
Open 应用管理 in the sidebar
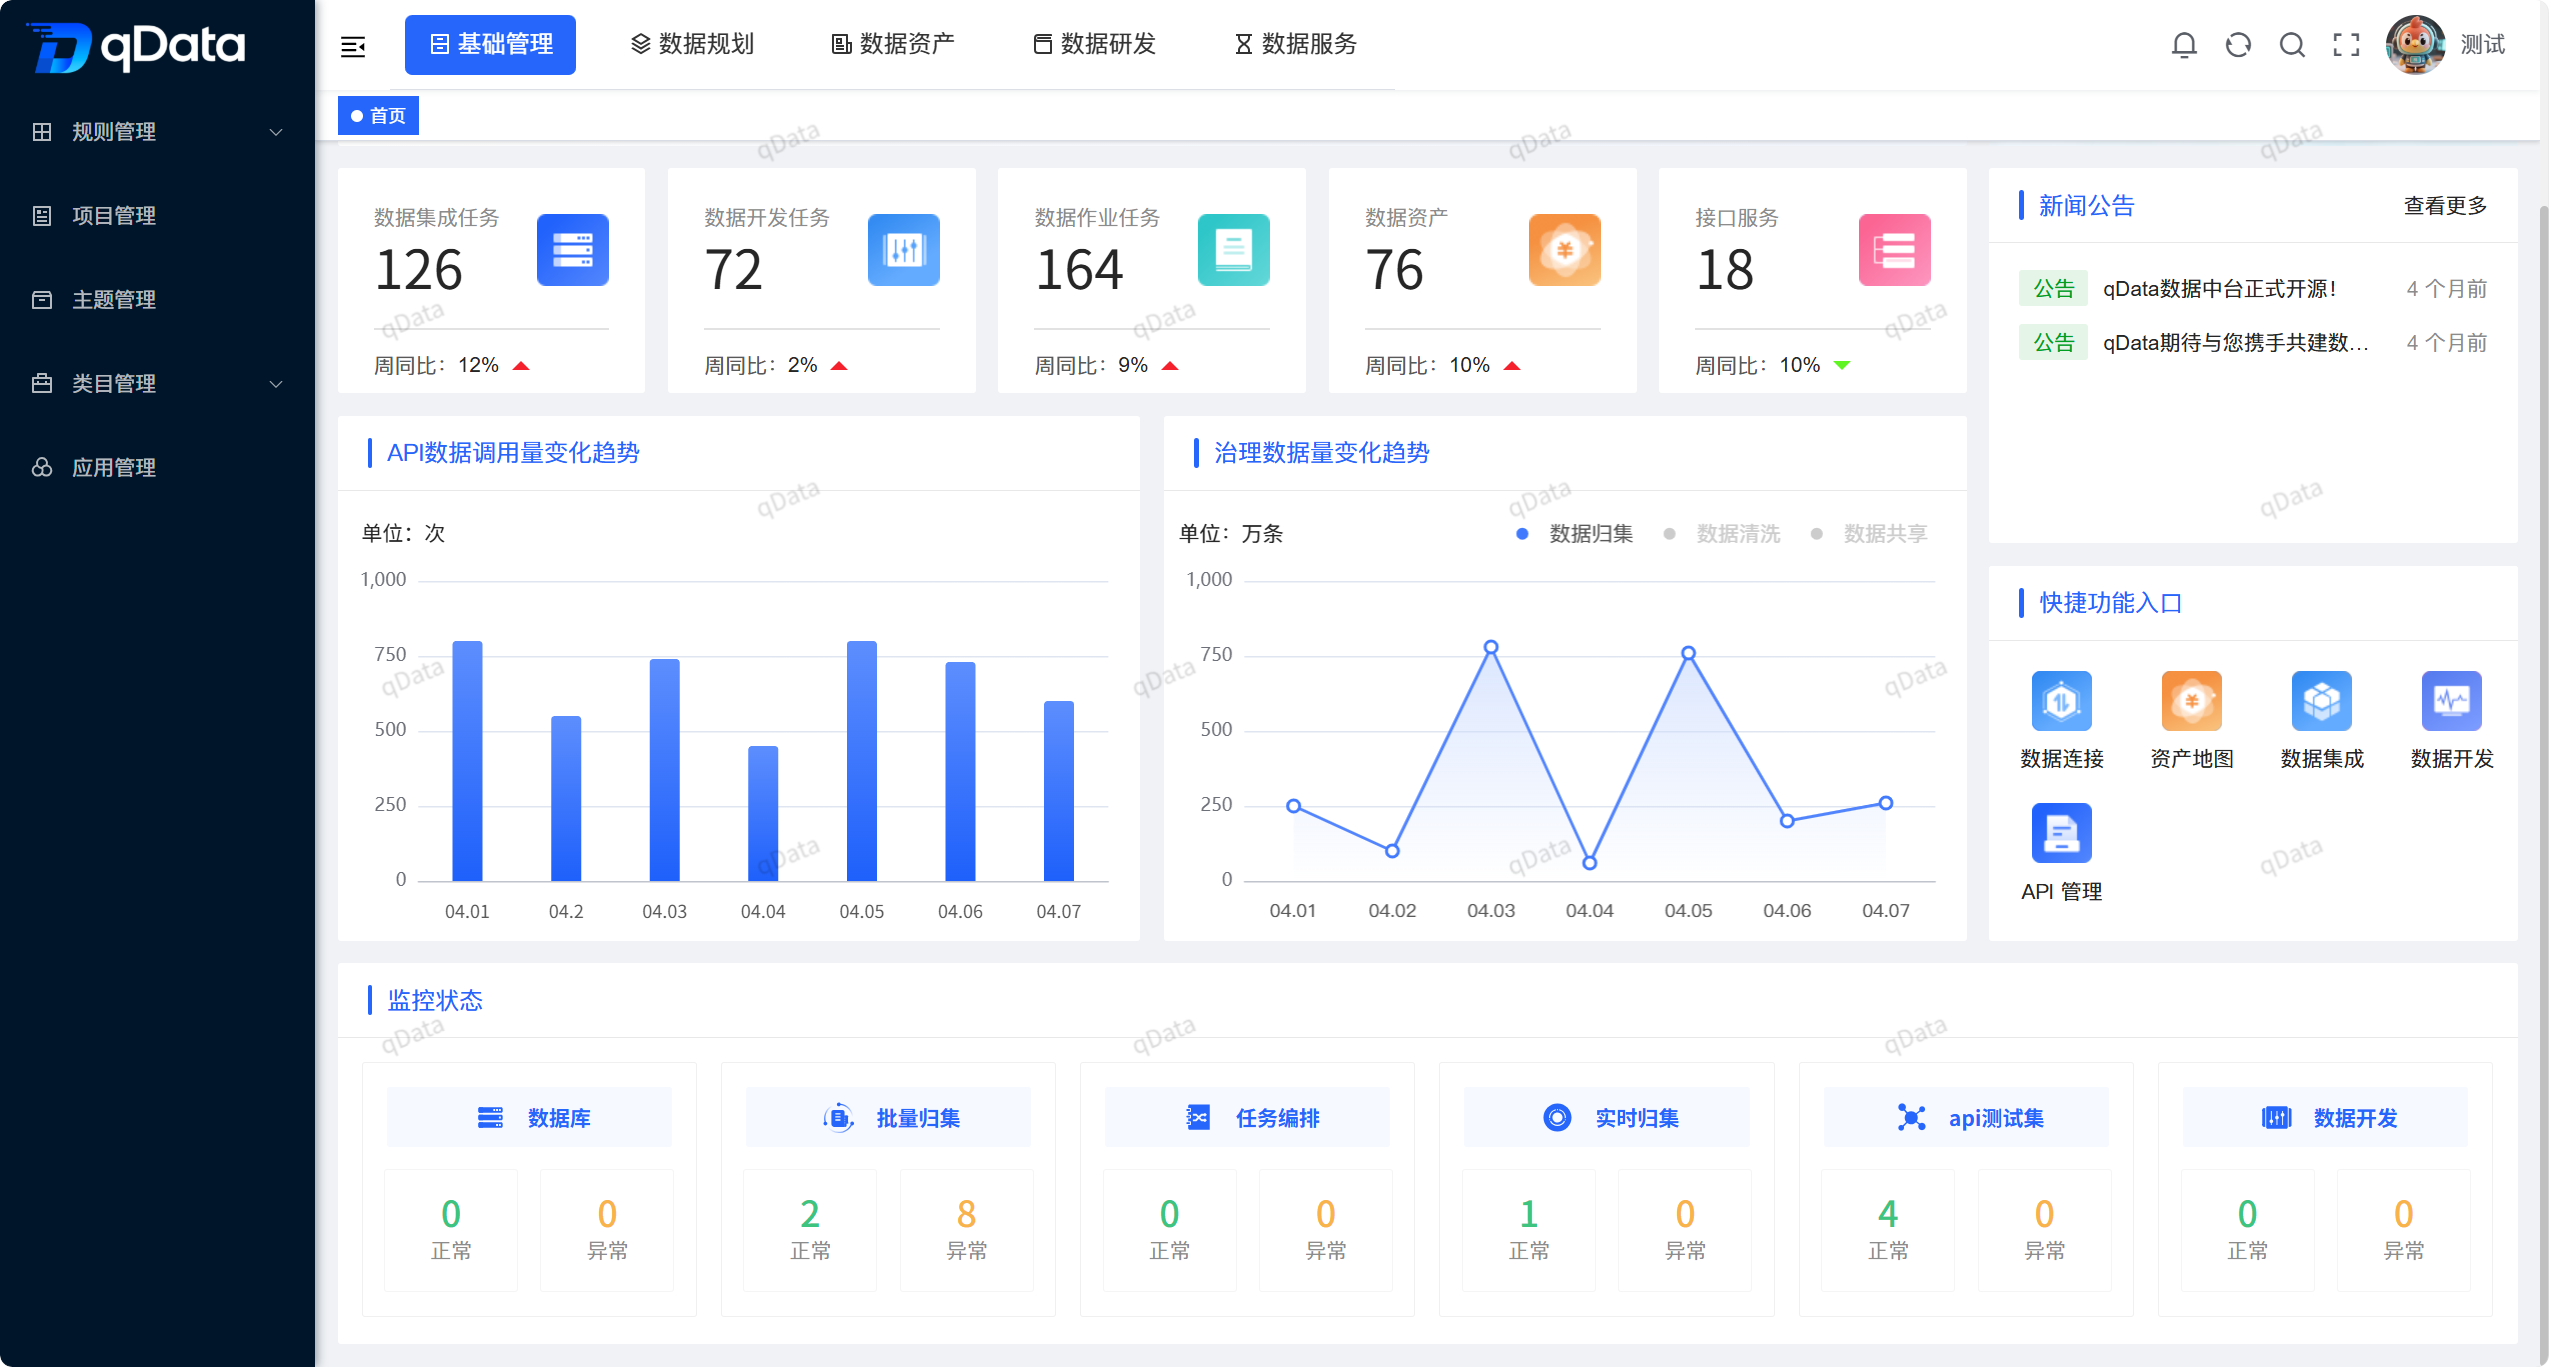click(157, 468)
